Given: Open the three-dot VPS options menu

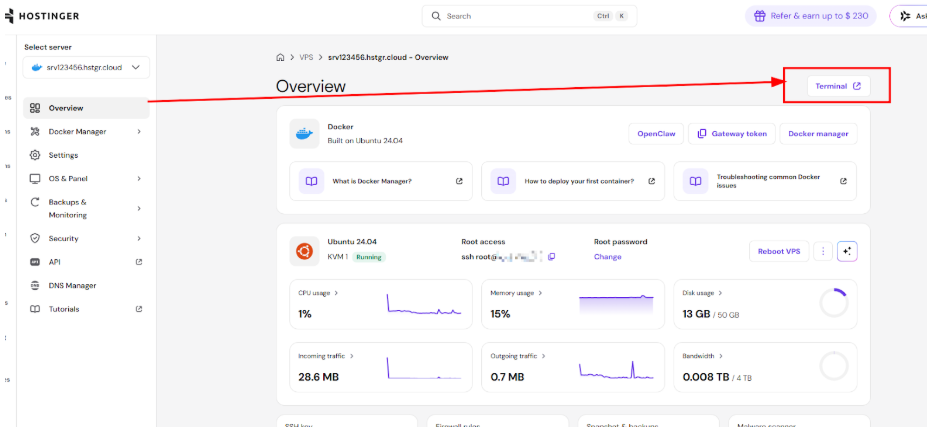Looking at the screenshot, I should coord(823,251).
